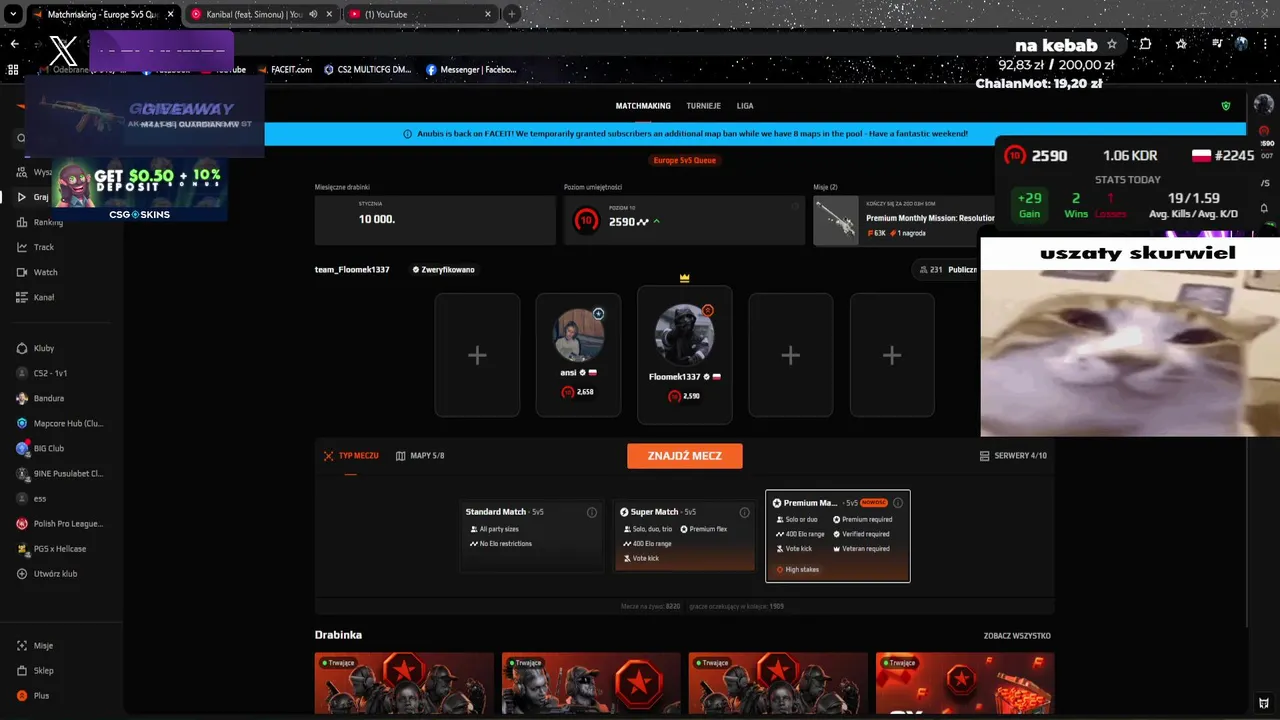Viewport: 1280px width, 720px height.
Task: Select the Standard Match type card
Action: point(532,536)
